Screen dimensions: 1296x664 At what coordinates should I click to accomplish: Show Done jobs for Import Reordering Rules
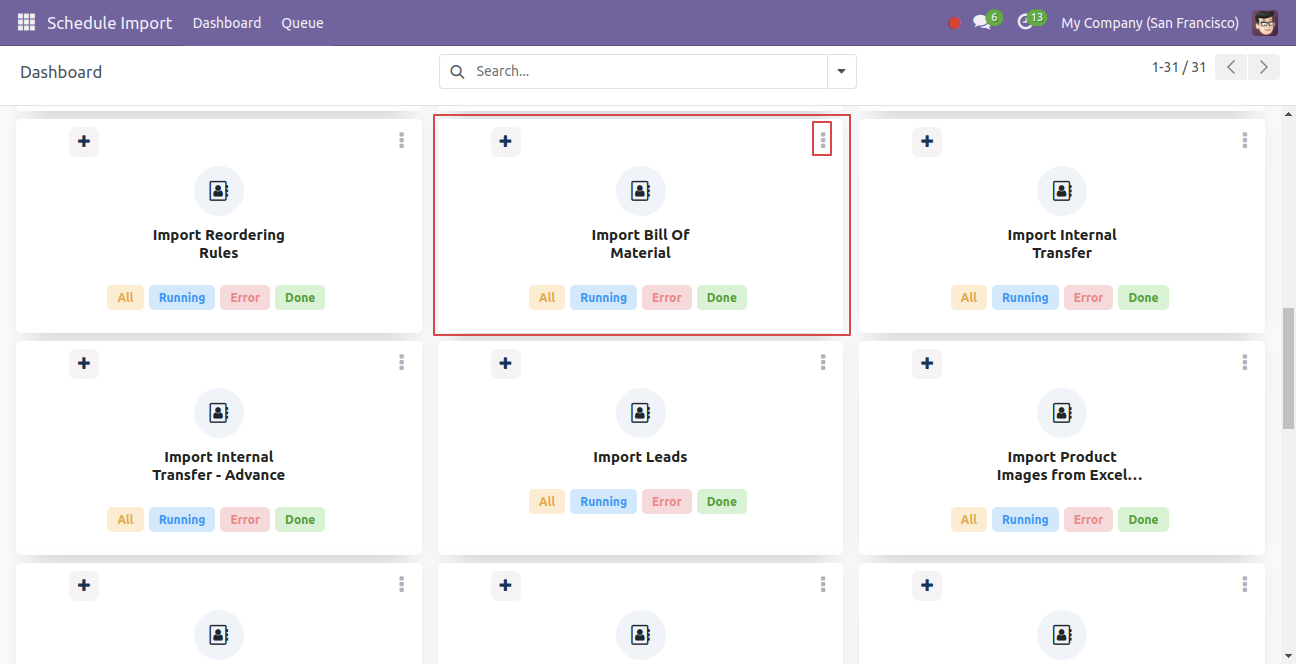point(300,298)
